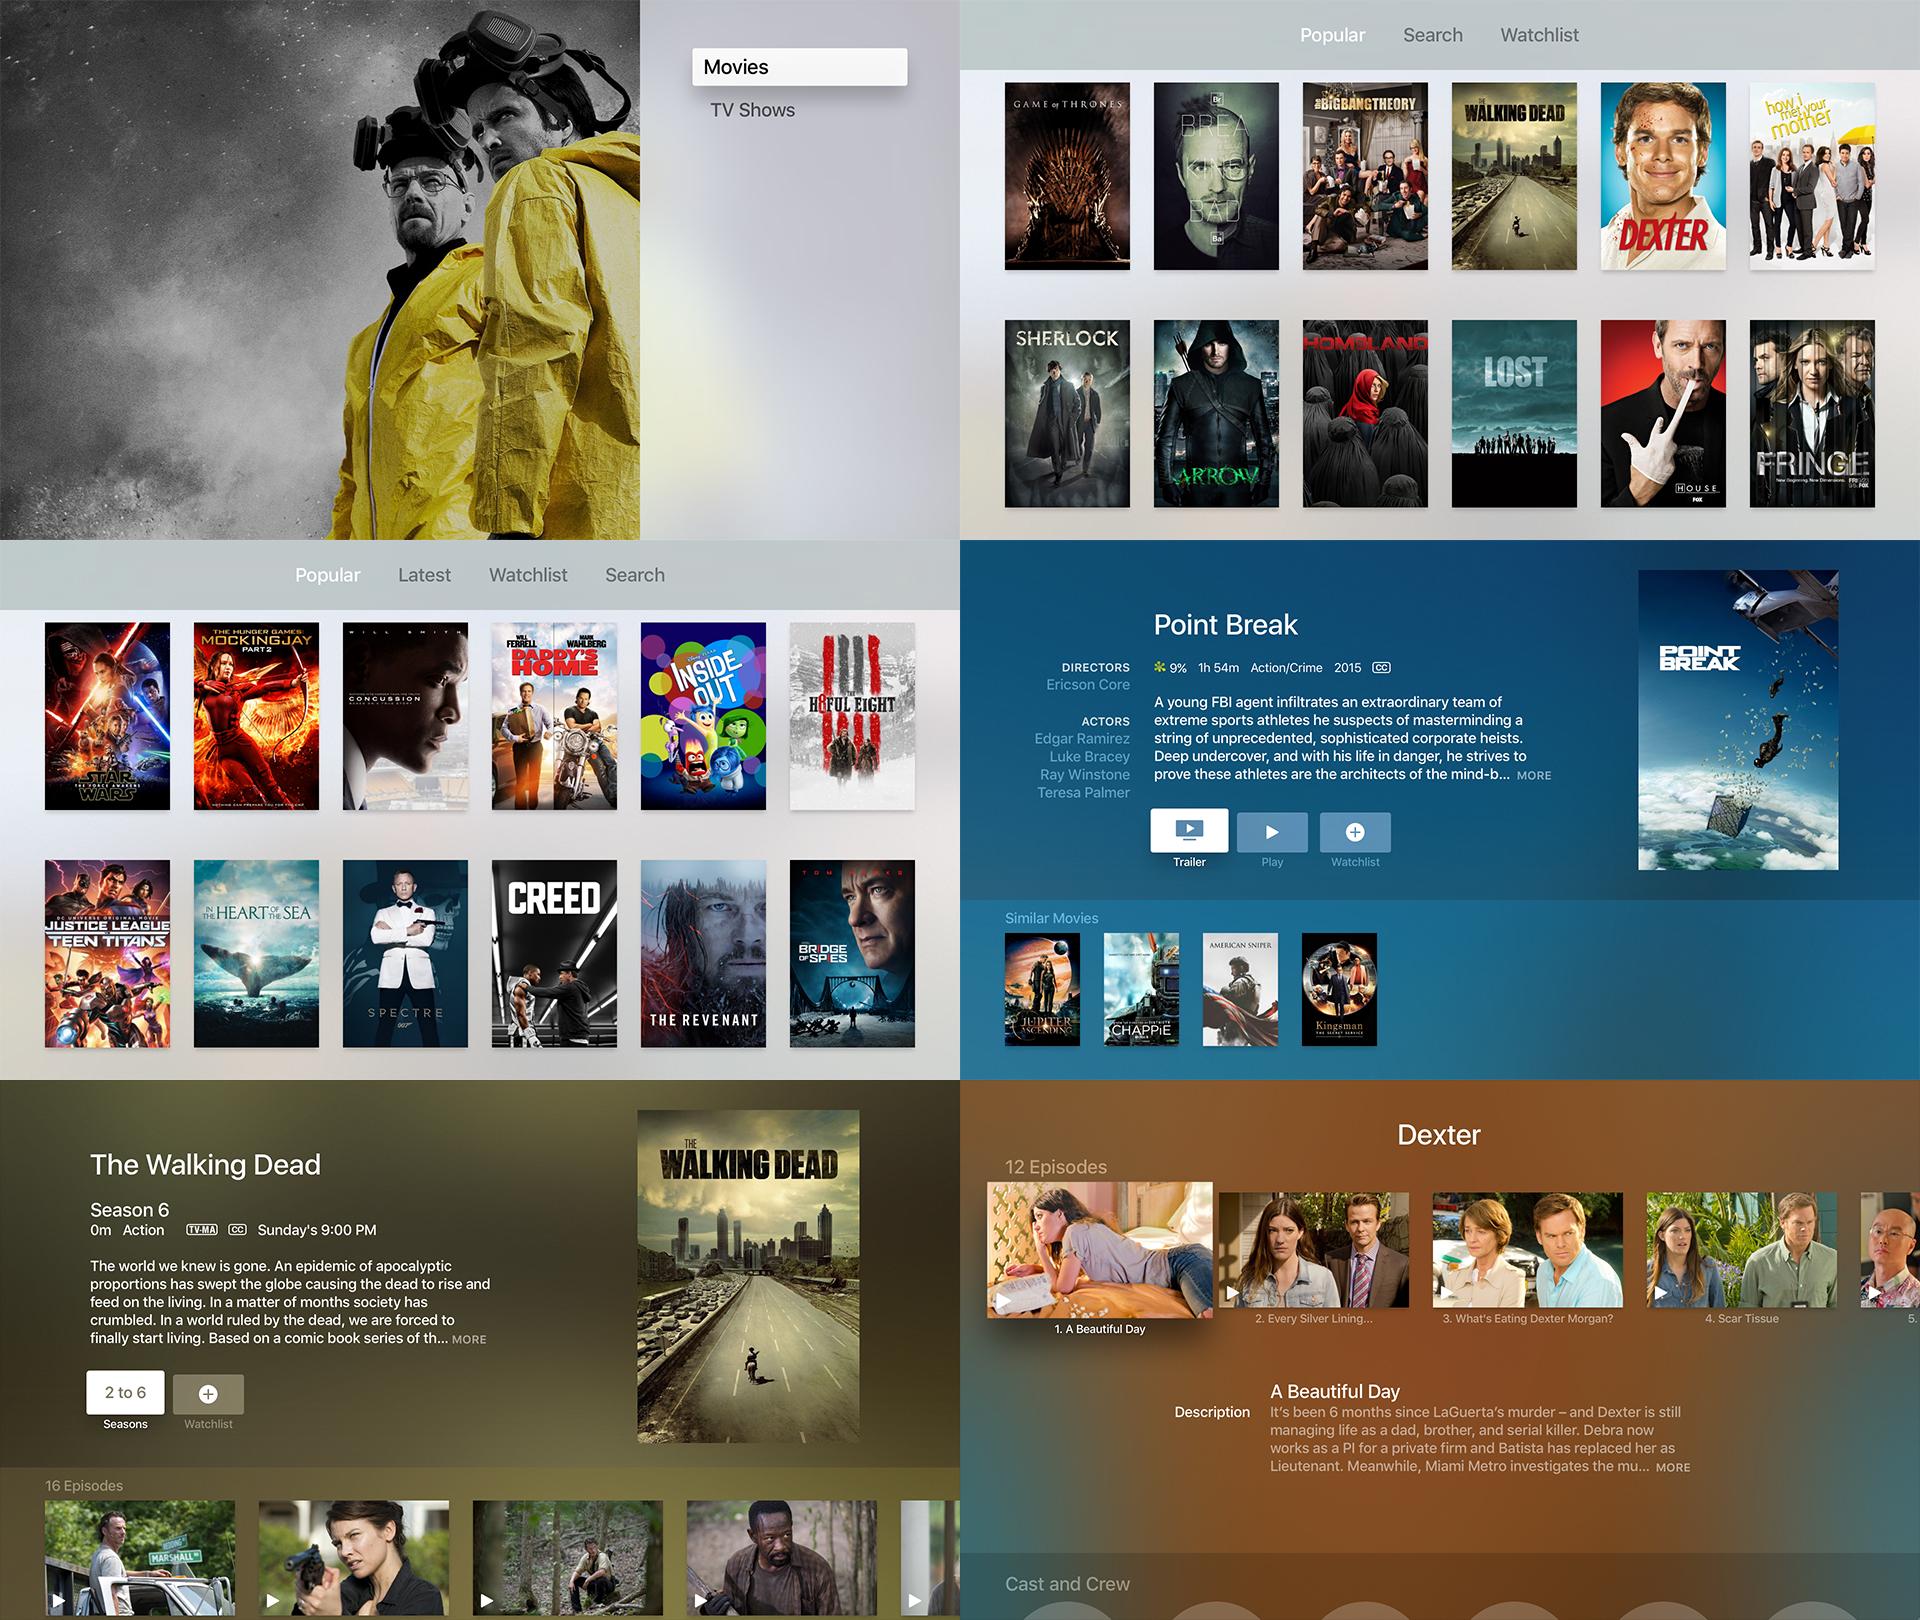The height and width of the screenshot is (1620, 1920).
Task: Open actor Teresa Palmer link
Action: pos(1083,793)
